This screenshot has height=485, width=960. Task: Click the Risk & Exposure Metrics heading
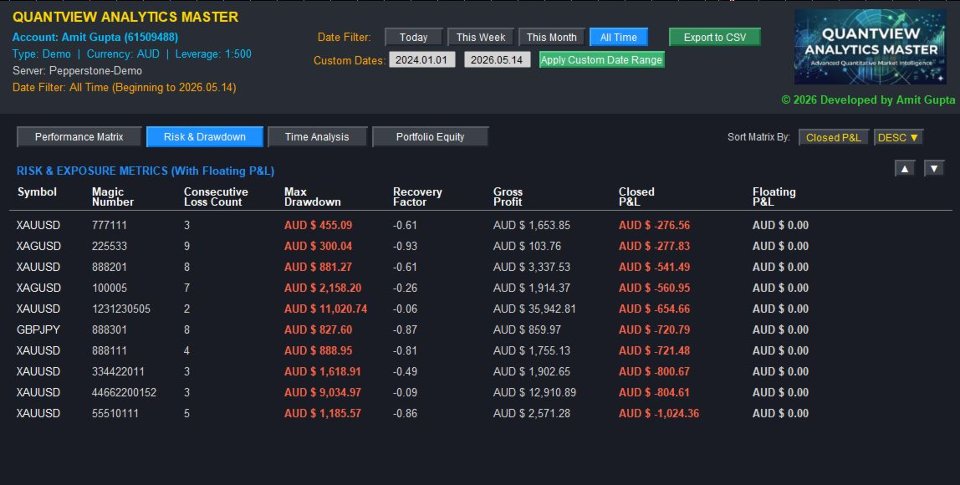pyautogui.click(x=145, y=171)
